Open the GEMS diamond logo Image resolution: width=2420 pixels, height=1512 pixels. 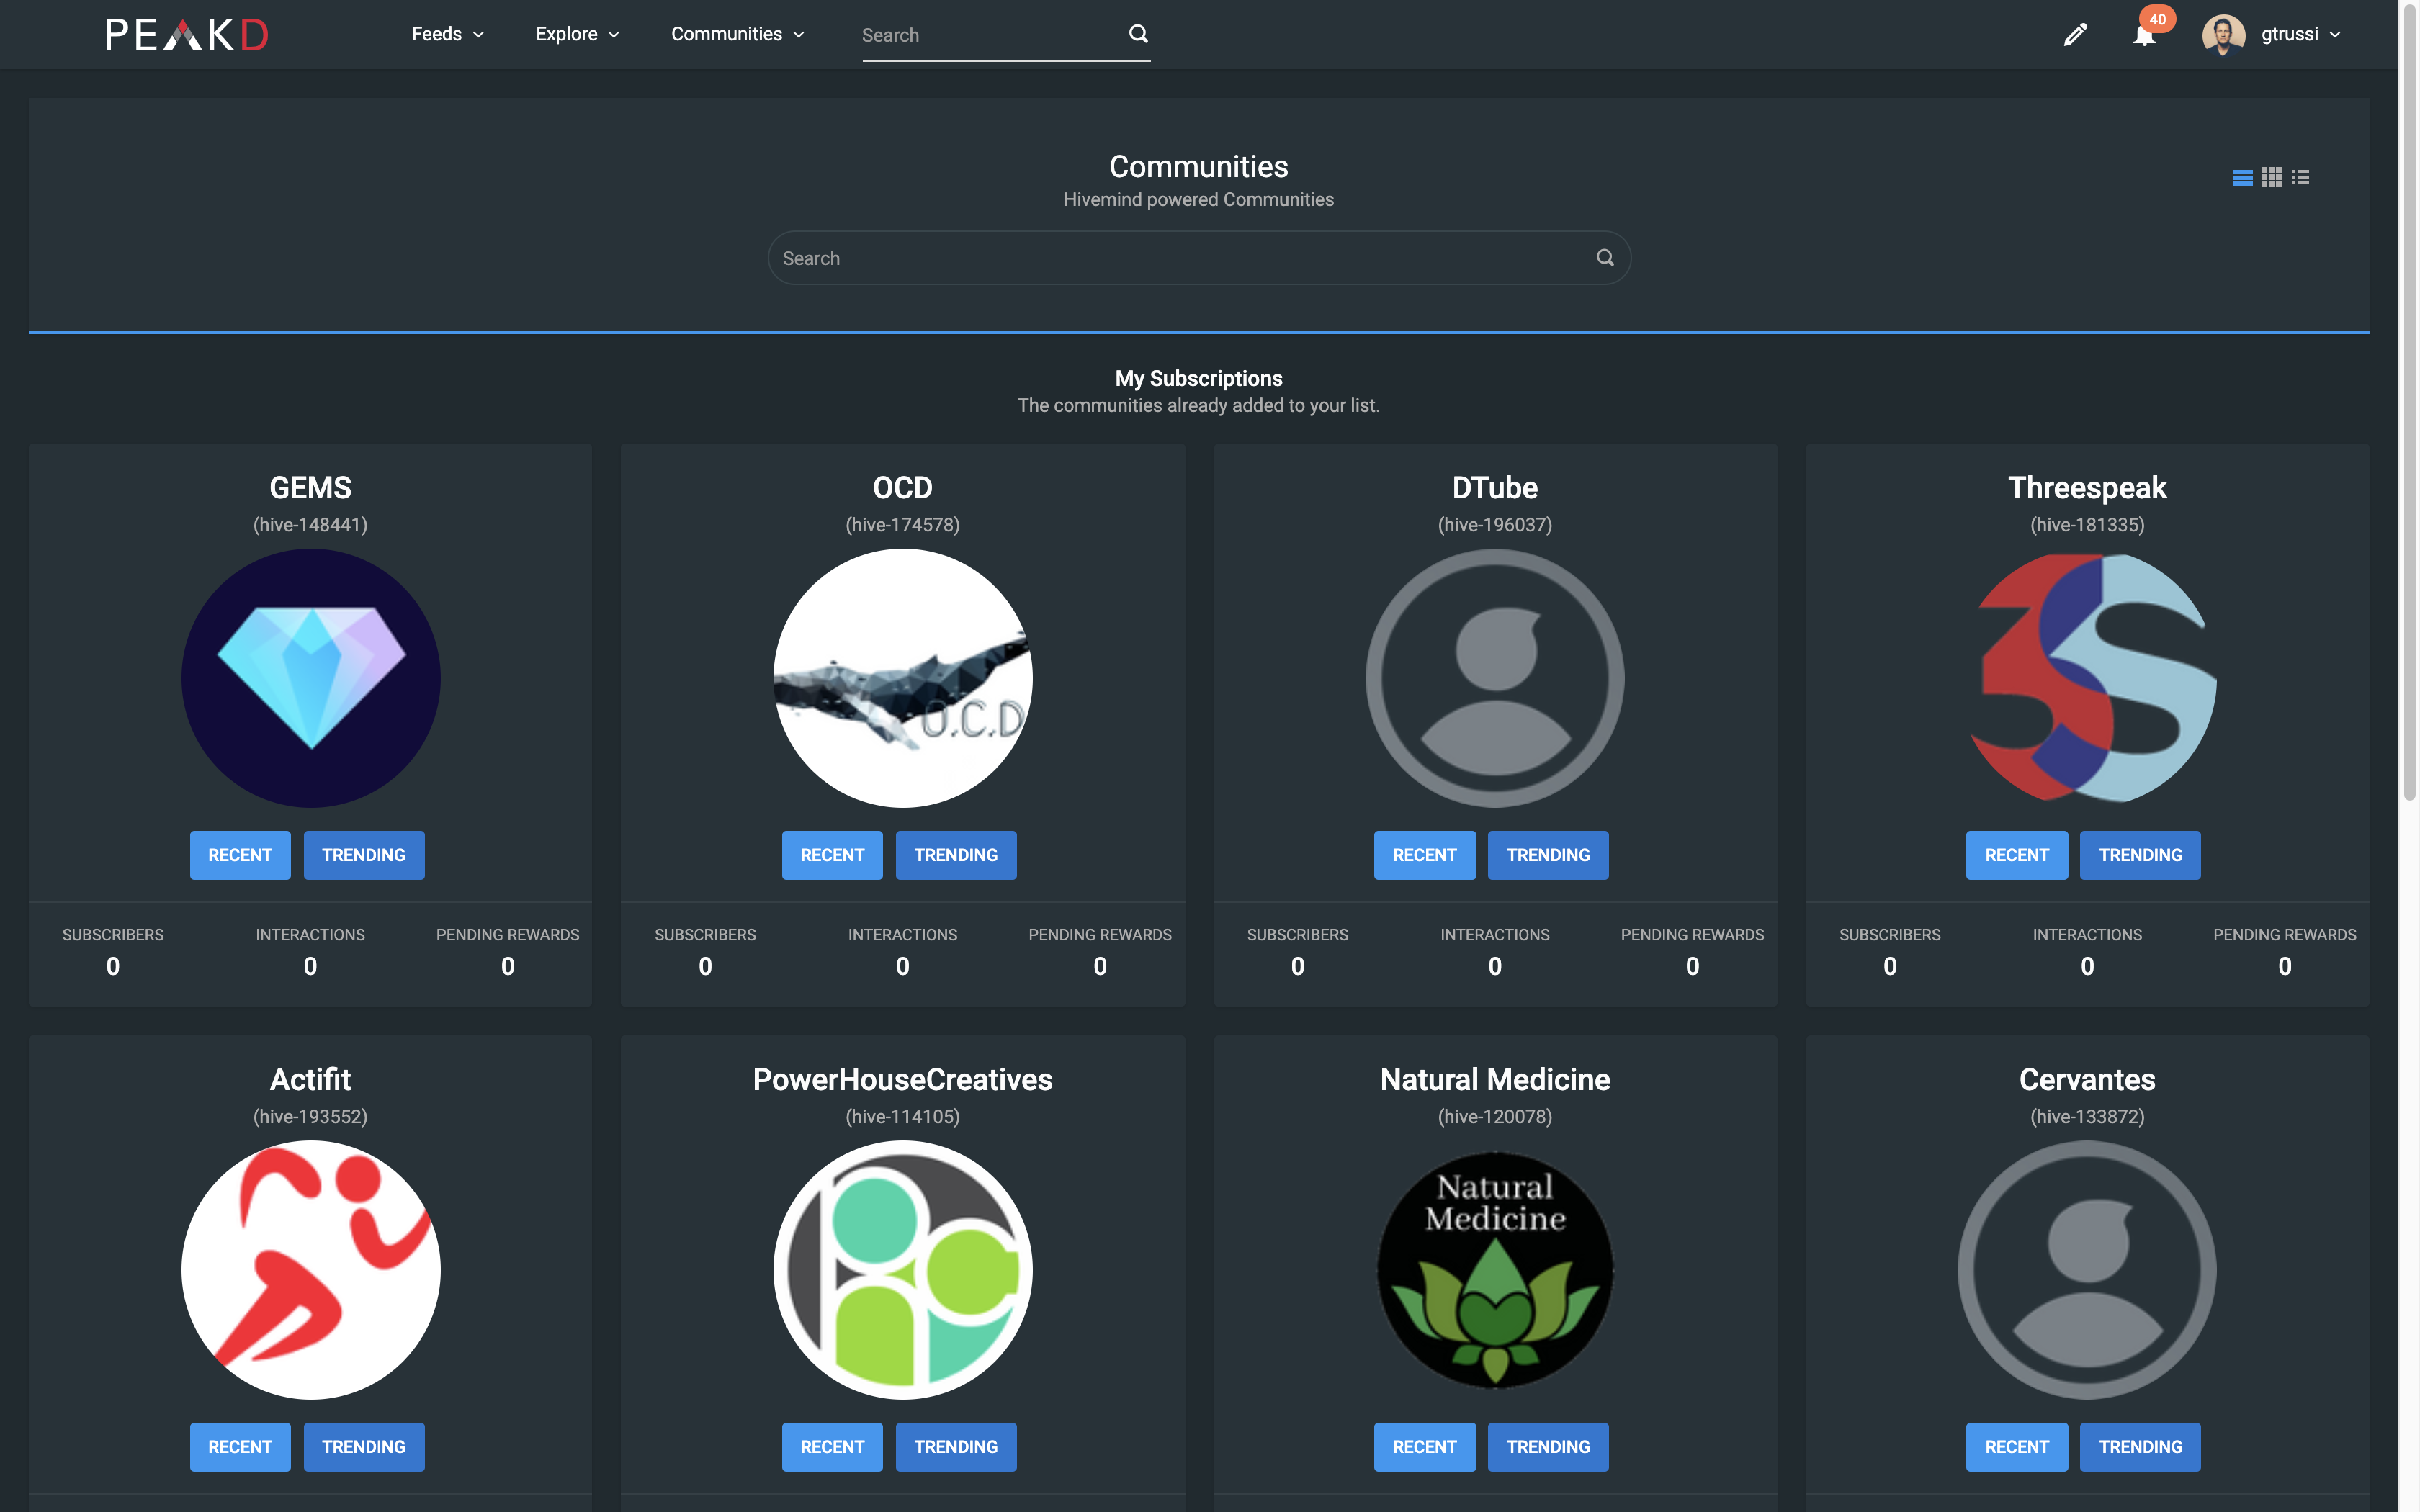click(311, 678)
